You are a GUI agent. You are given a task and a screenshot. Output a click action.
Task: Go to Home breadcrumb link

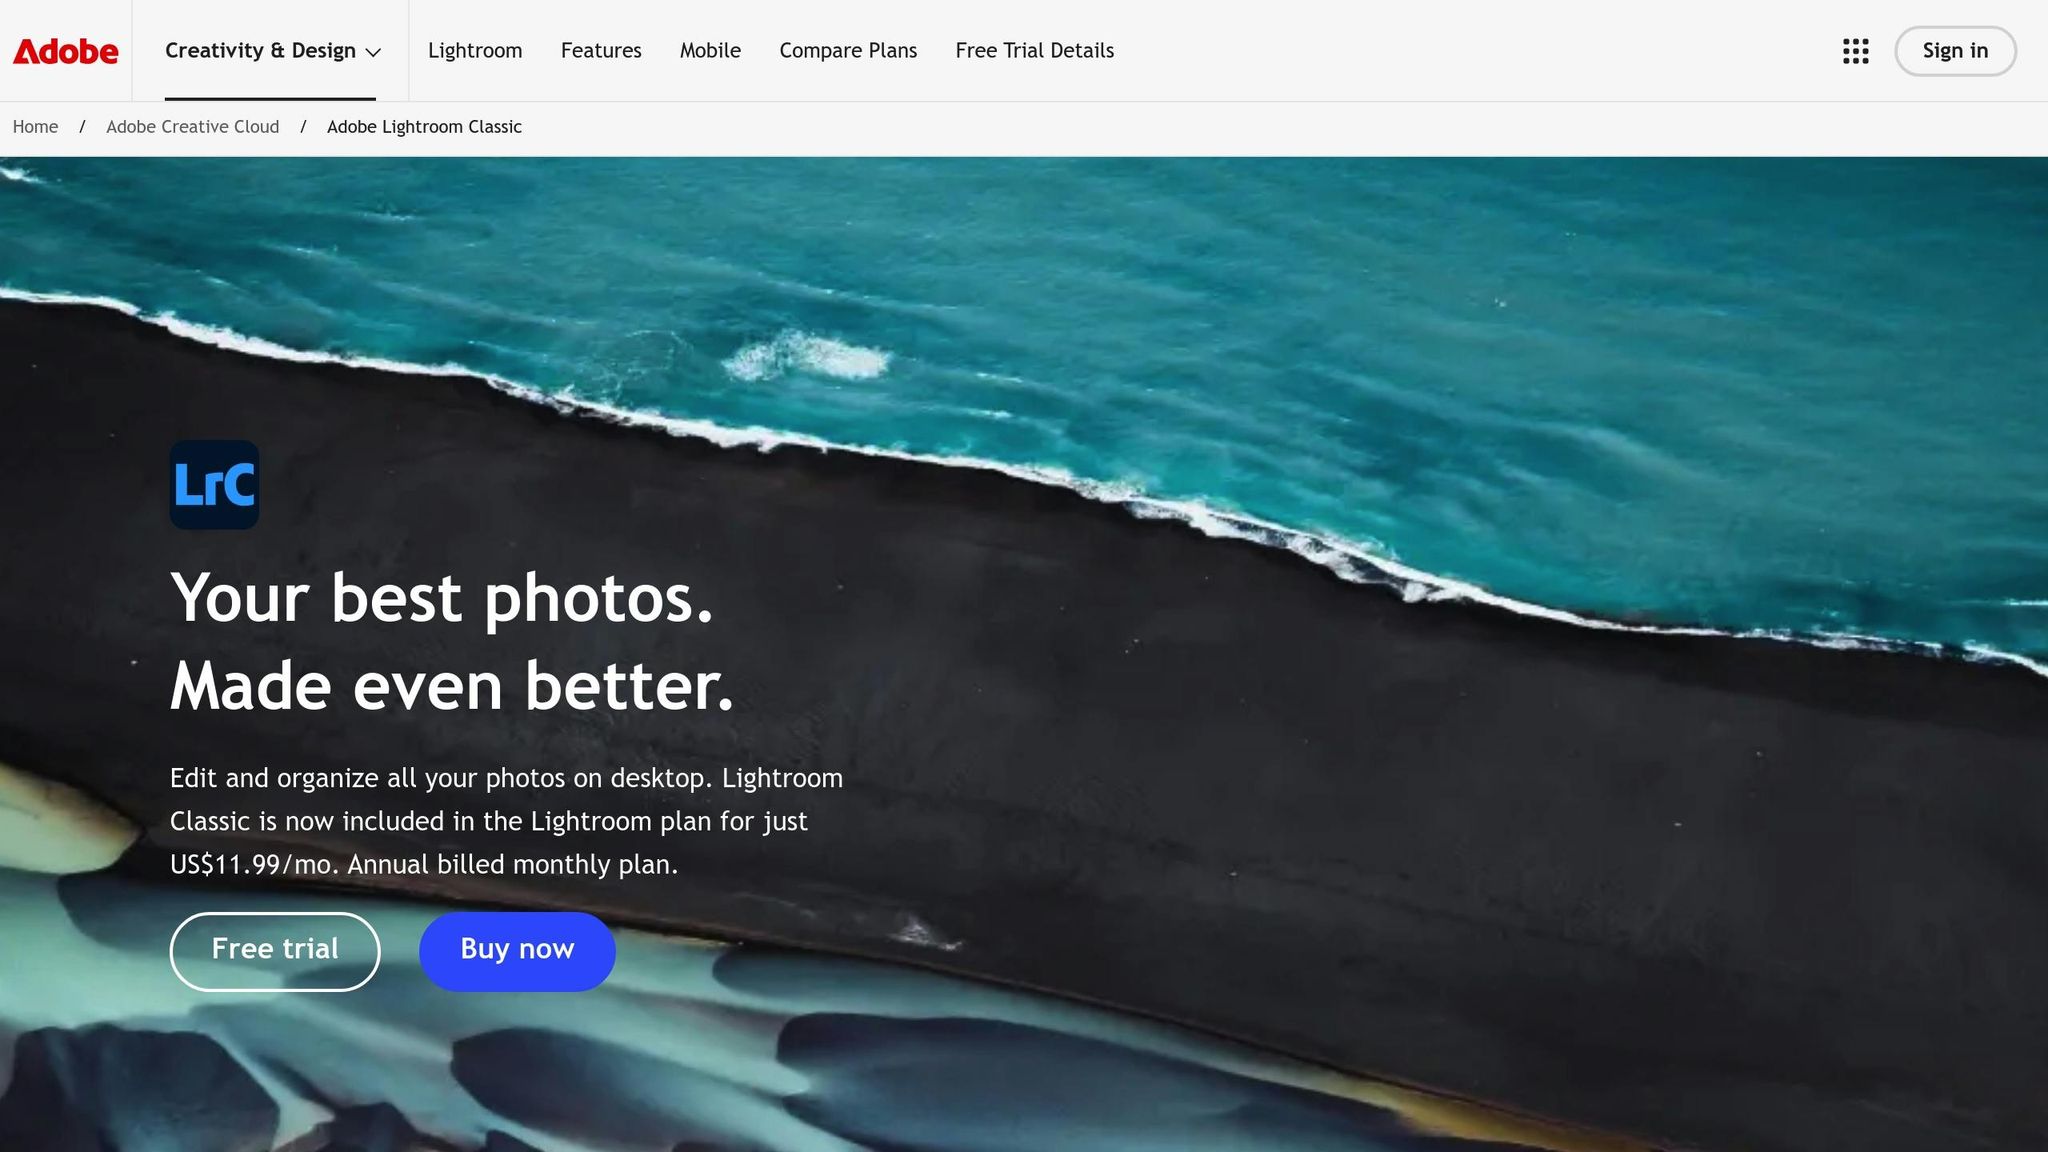[x=35, y=127]
